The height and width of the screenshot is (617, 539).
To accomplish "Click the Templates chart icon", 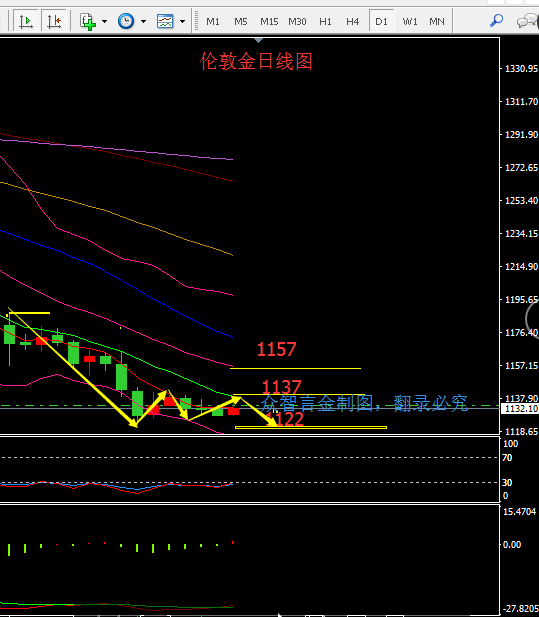I will point(165,21).
